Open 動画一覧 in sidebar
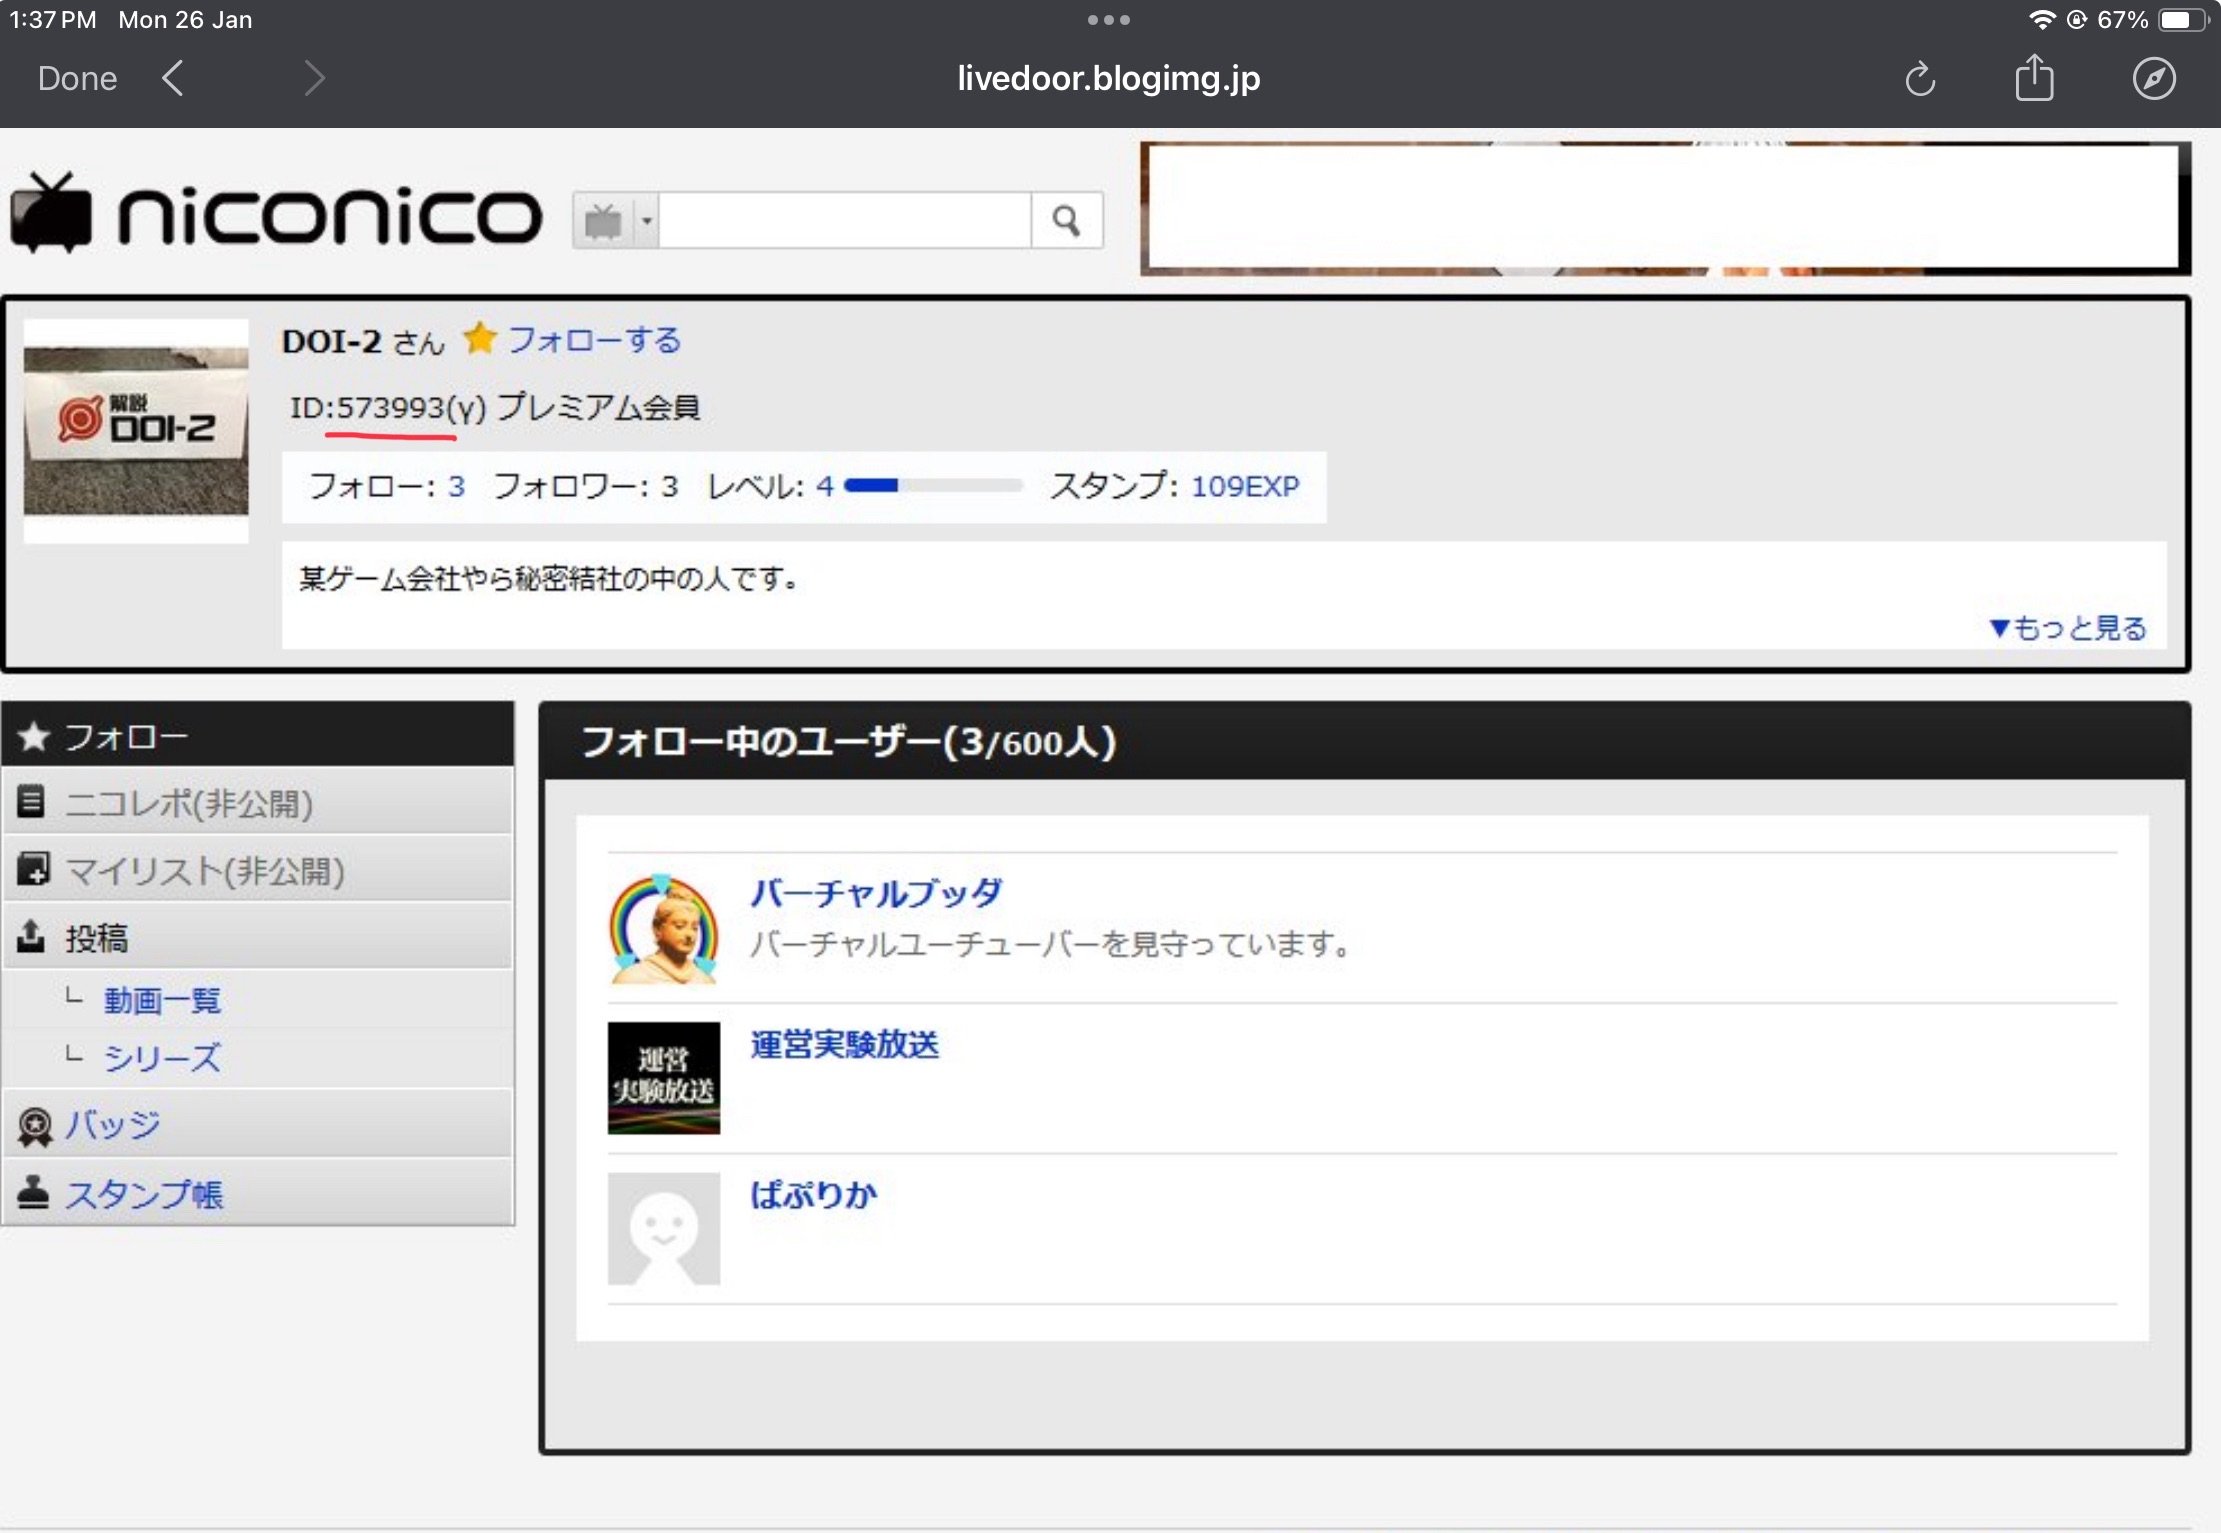The width and height of the screenshot is (2221, 1533). pos(162,1000)
